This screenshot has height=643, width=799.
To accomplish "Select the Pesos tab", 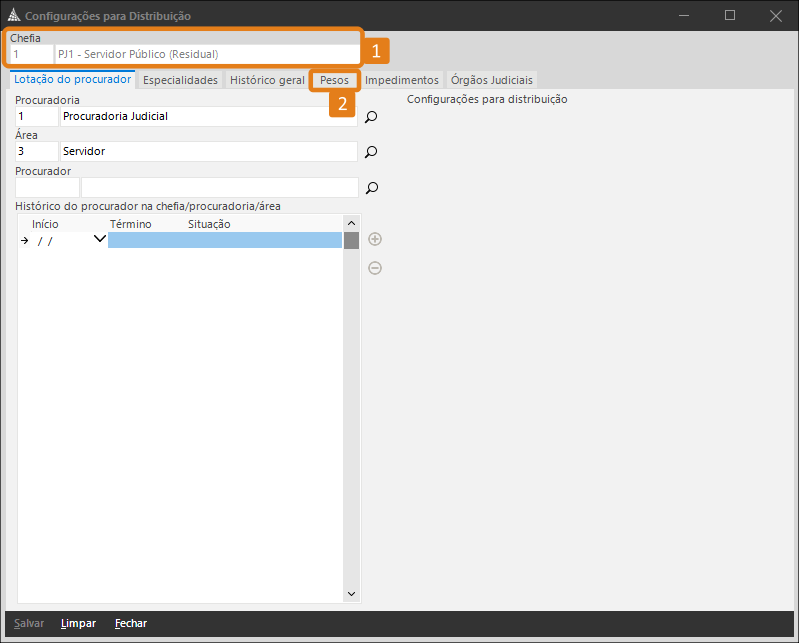I will tap(334, 80).
